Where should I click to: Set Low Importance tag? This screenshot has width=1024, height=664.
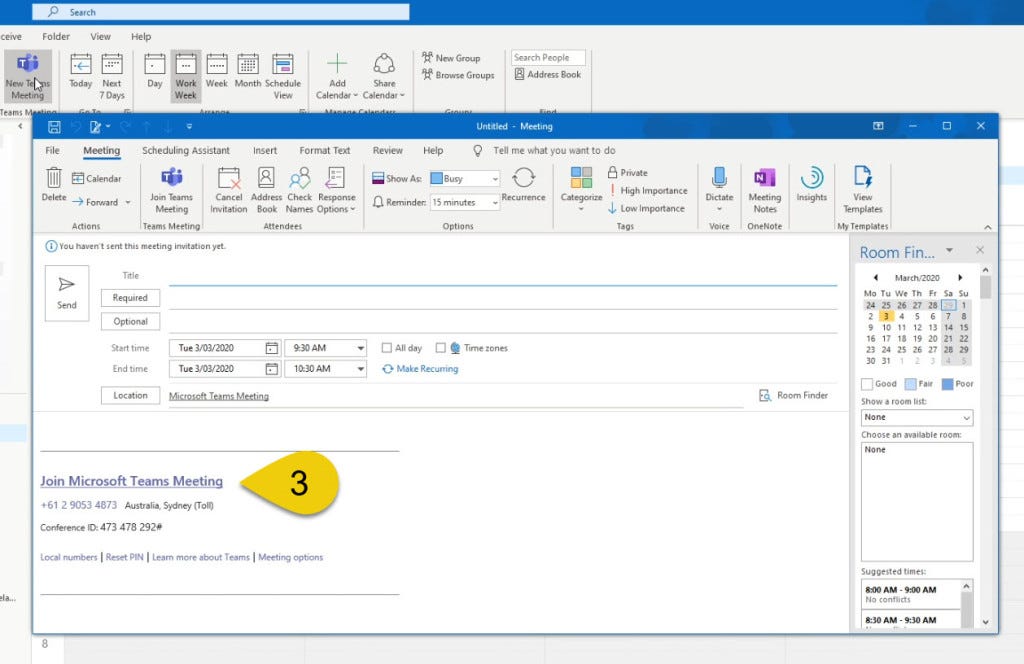tap(646, 208)
